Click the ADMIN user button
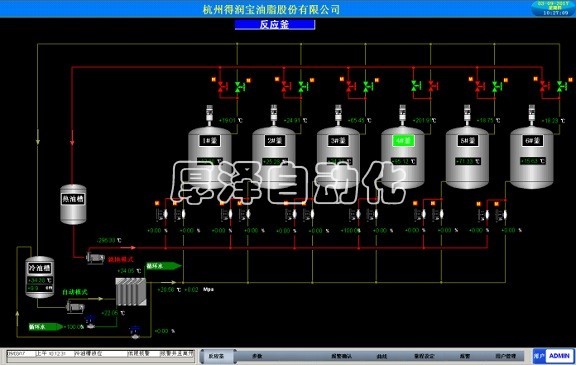This screenshot has width=576, height=365. (x=559, y=355)
